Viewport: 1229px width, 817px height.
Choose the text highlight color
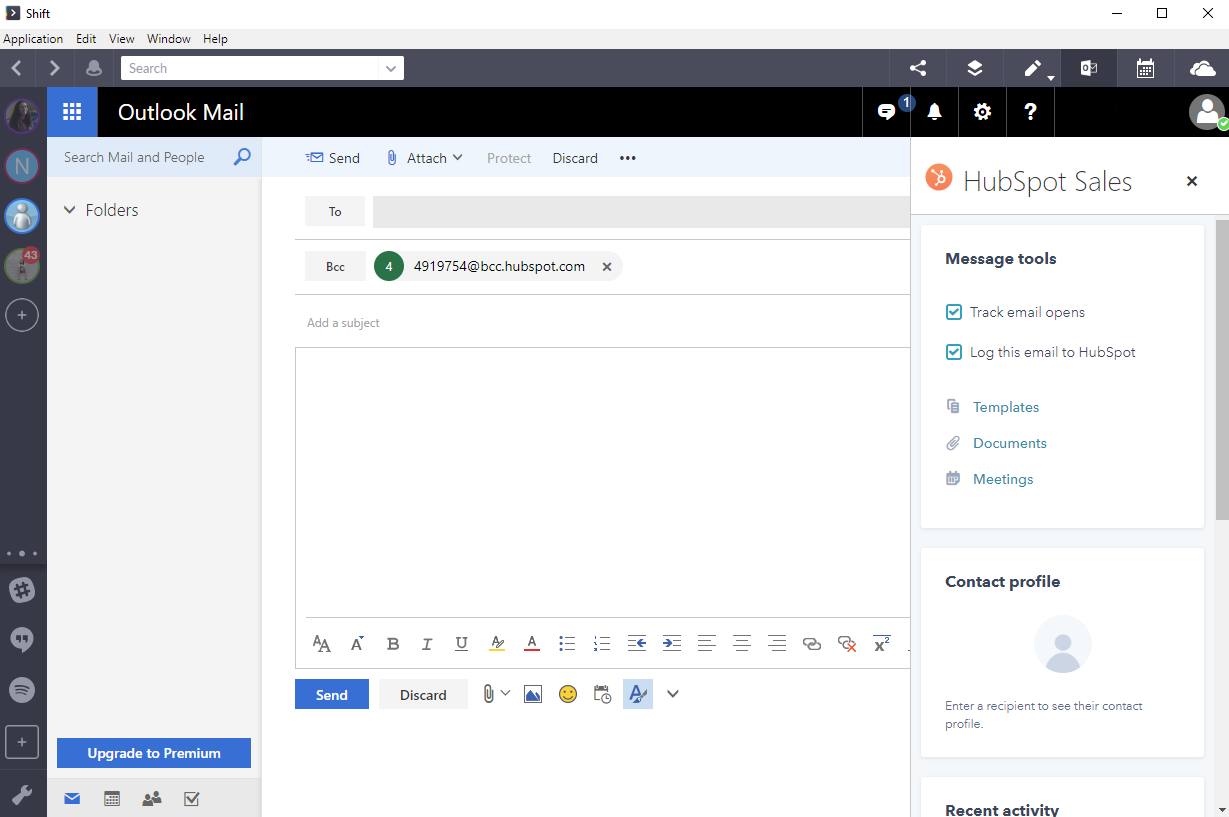click(x=497, y=644)
